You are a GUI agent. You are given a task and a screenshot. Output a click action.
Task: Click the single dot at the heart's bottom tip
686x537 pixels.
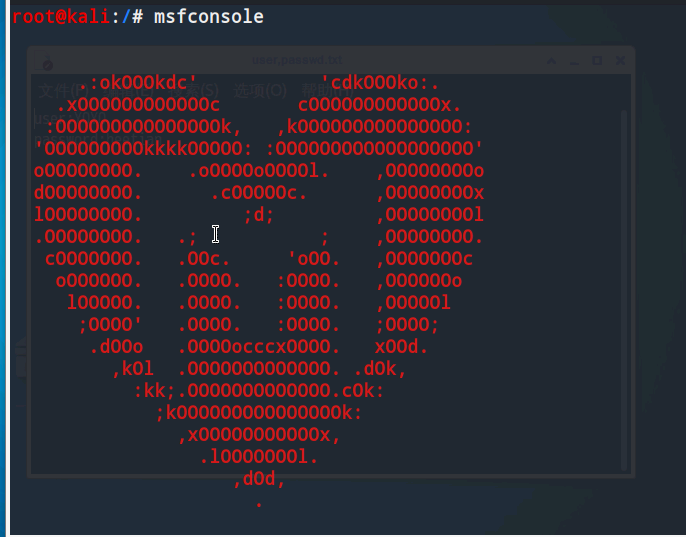[259, 505]
